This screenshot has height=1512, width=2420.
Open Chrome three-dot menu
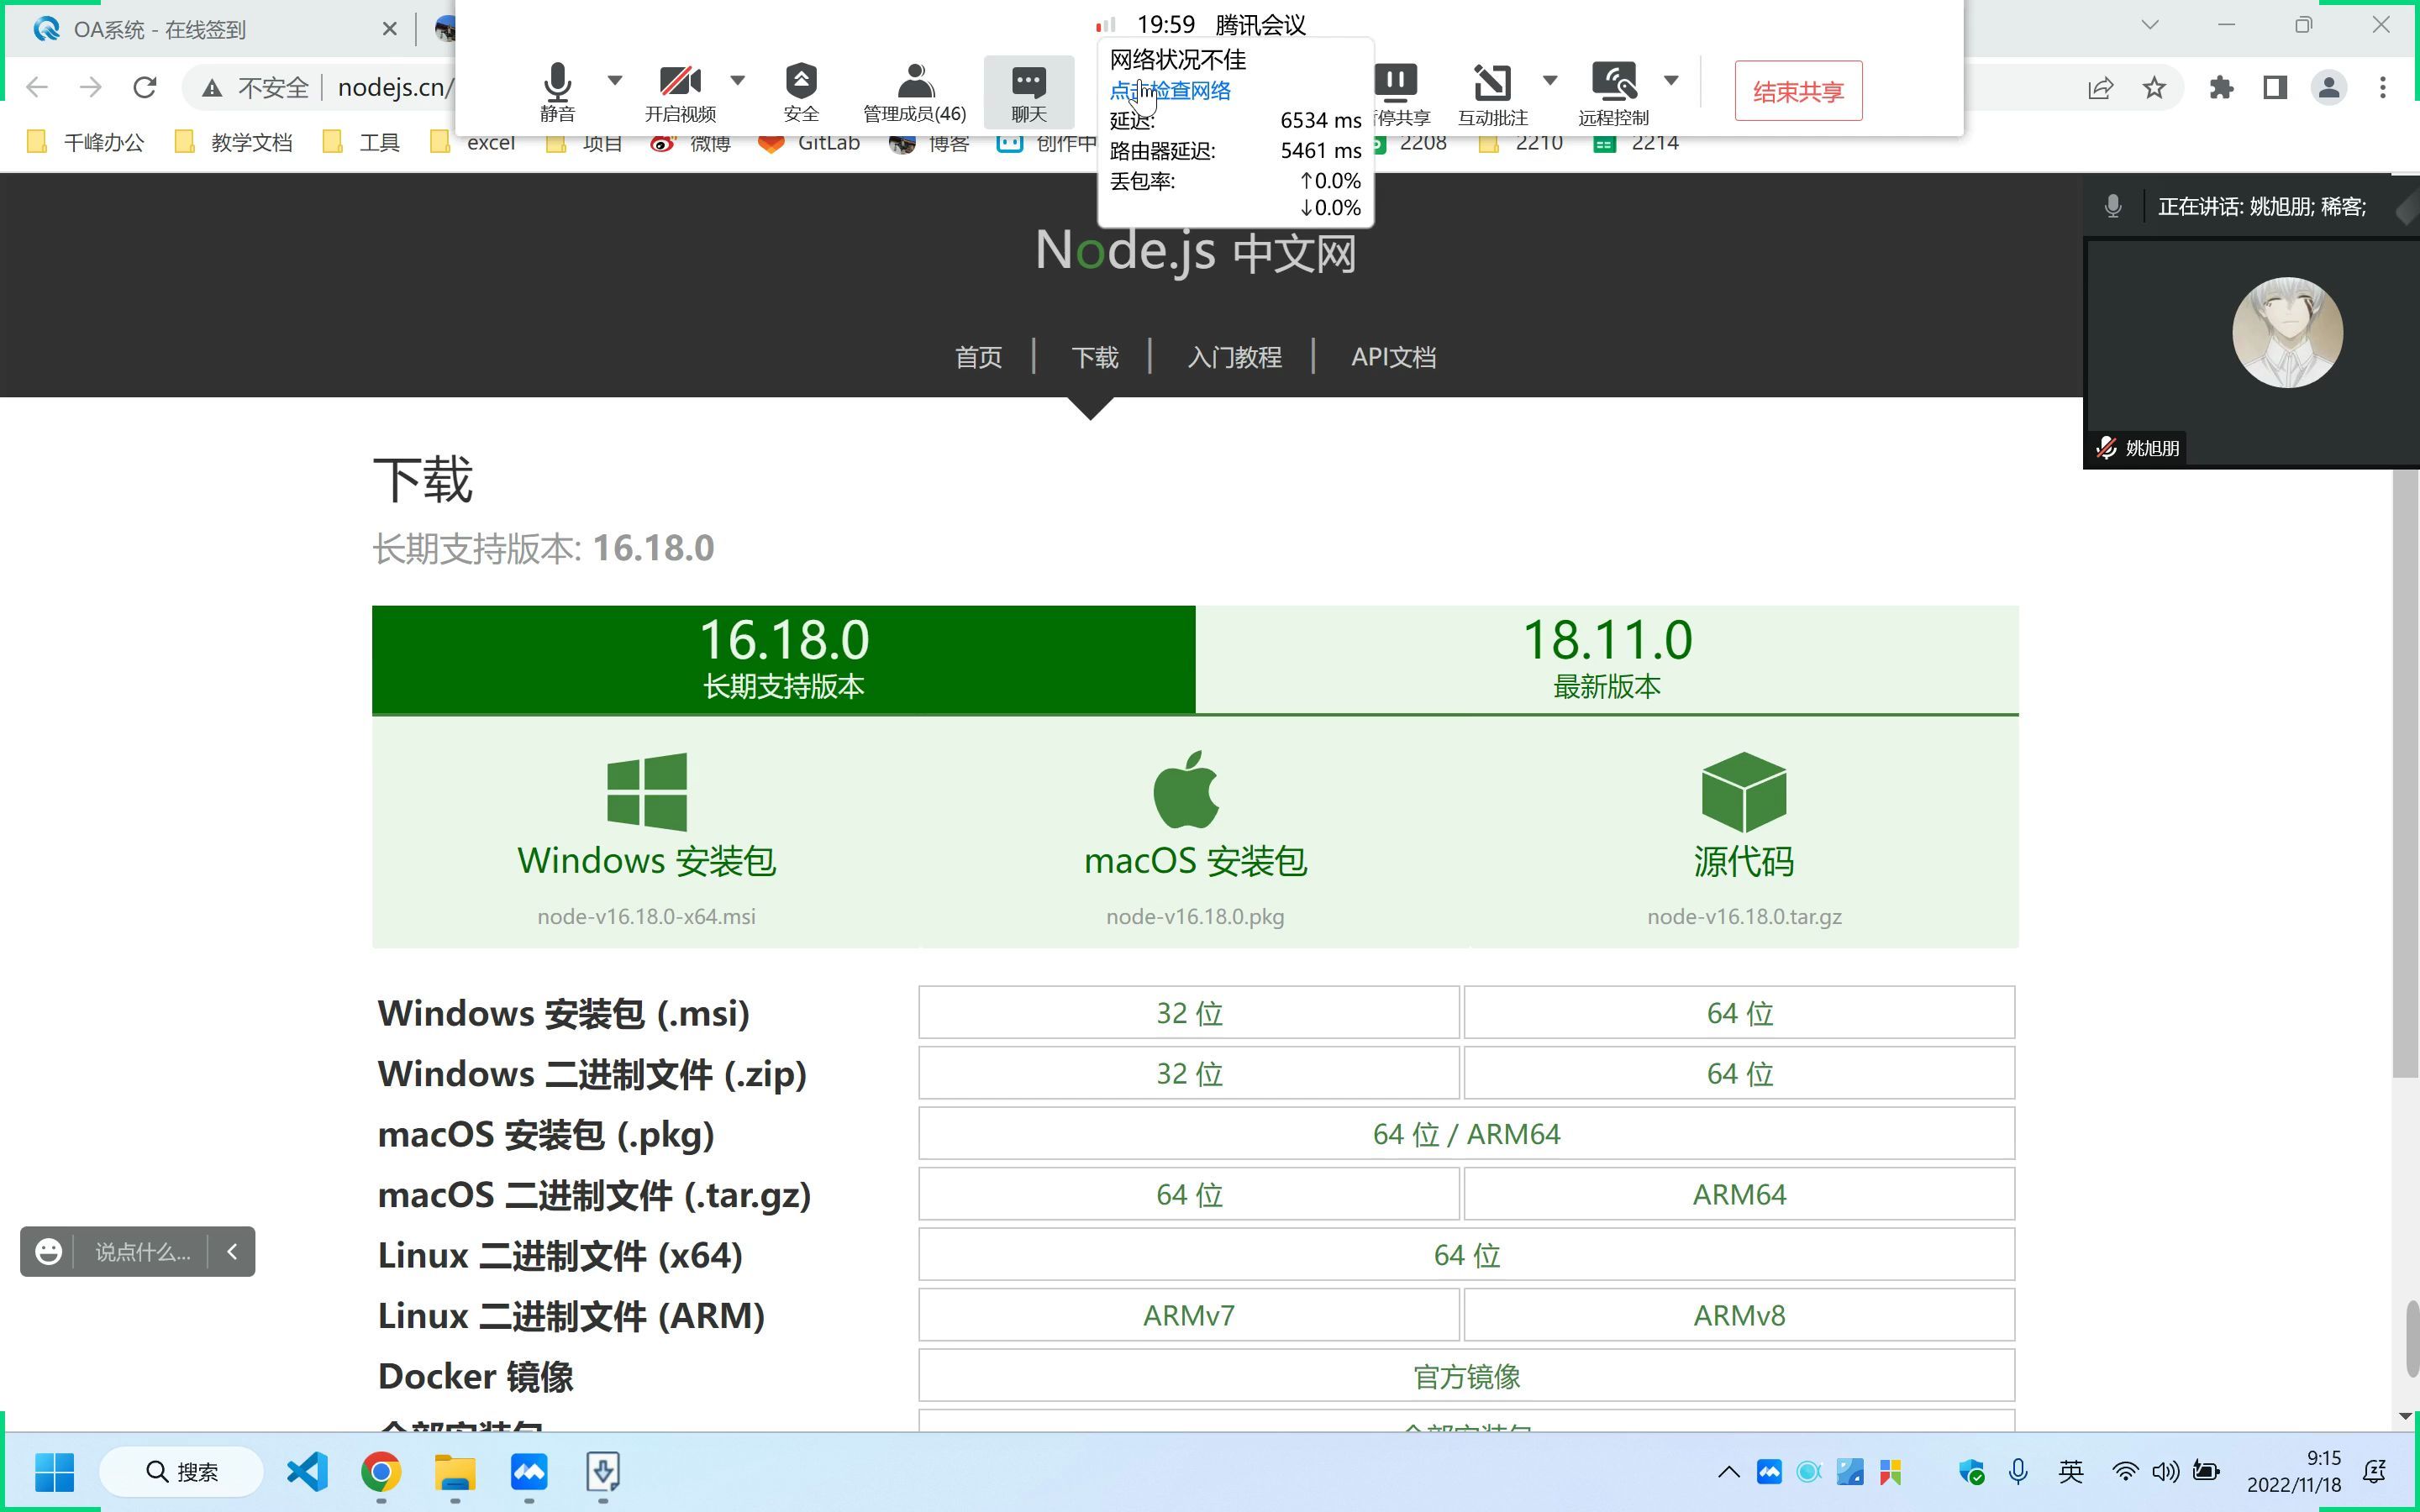coord(2383,88)
